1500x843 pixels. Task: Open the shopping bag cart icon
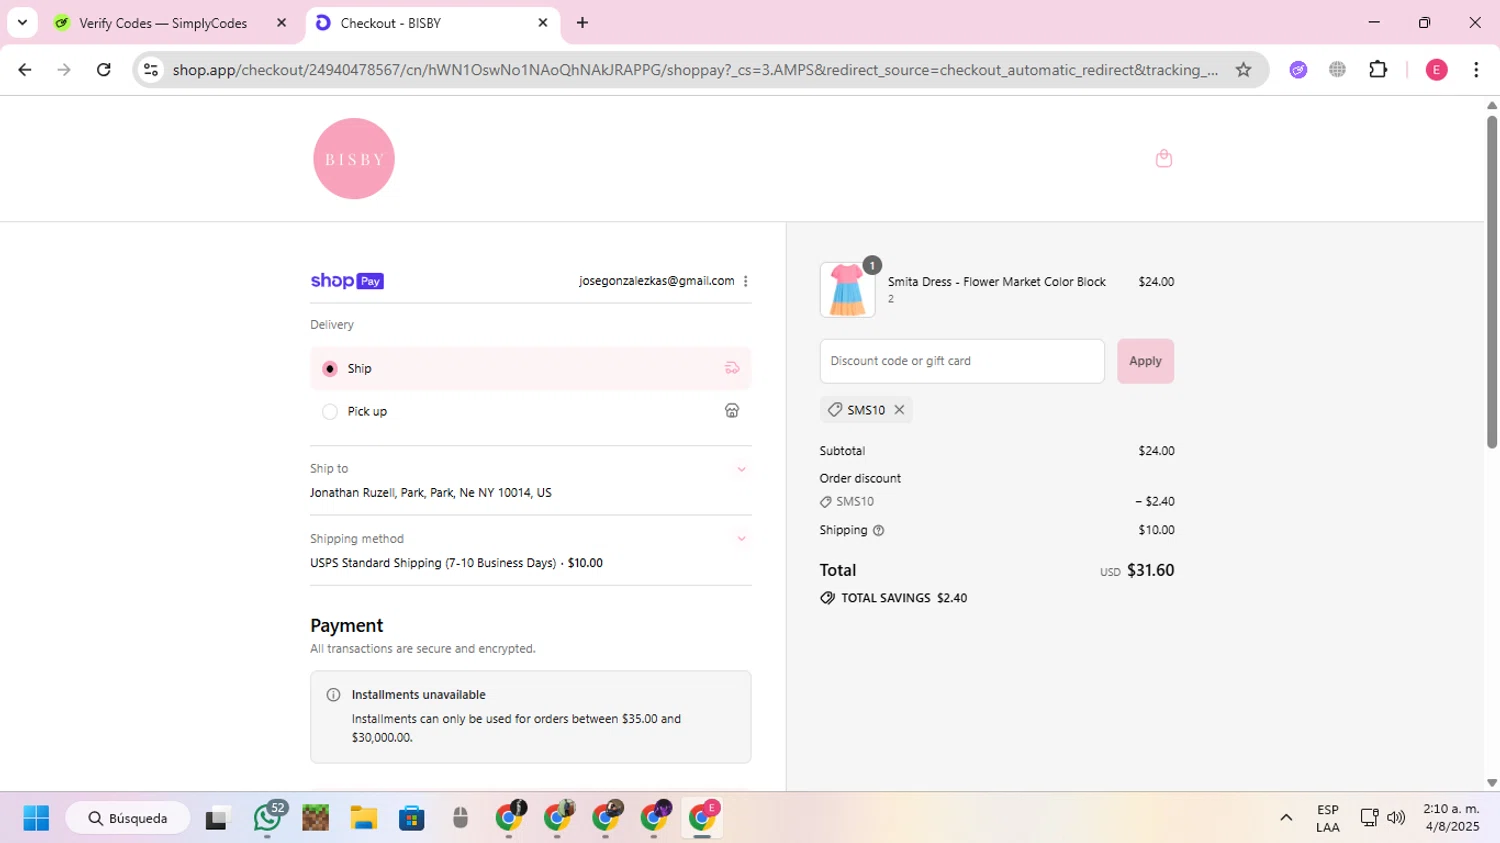(1163, 158)
